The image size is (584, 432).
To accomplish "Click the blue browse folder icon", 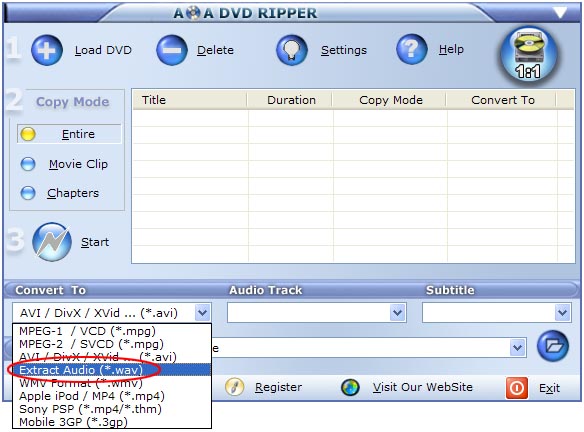I will (x=553, y=346).
